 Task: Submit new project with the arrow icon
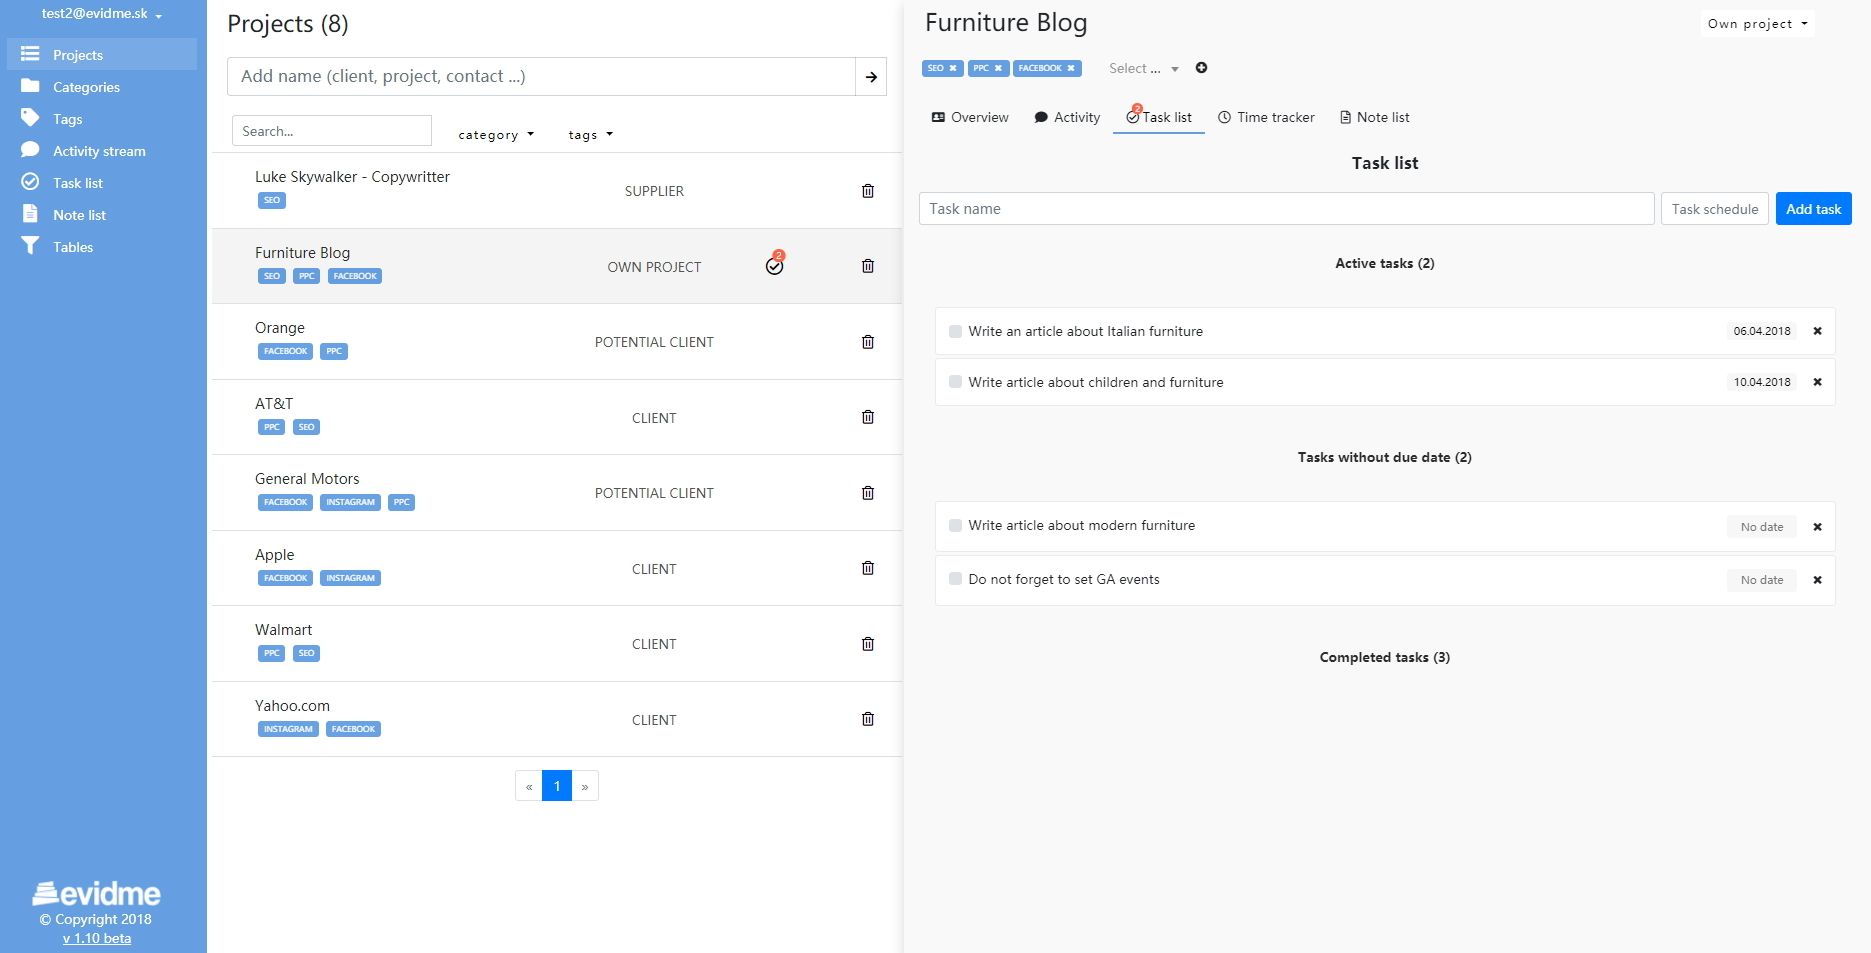click(871, 76)
